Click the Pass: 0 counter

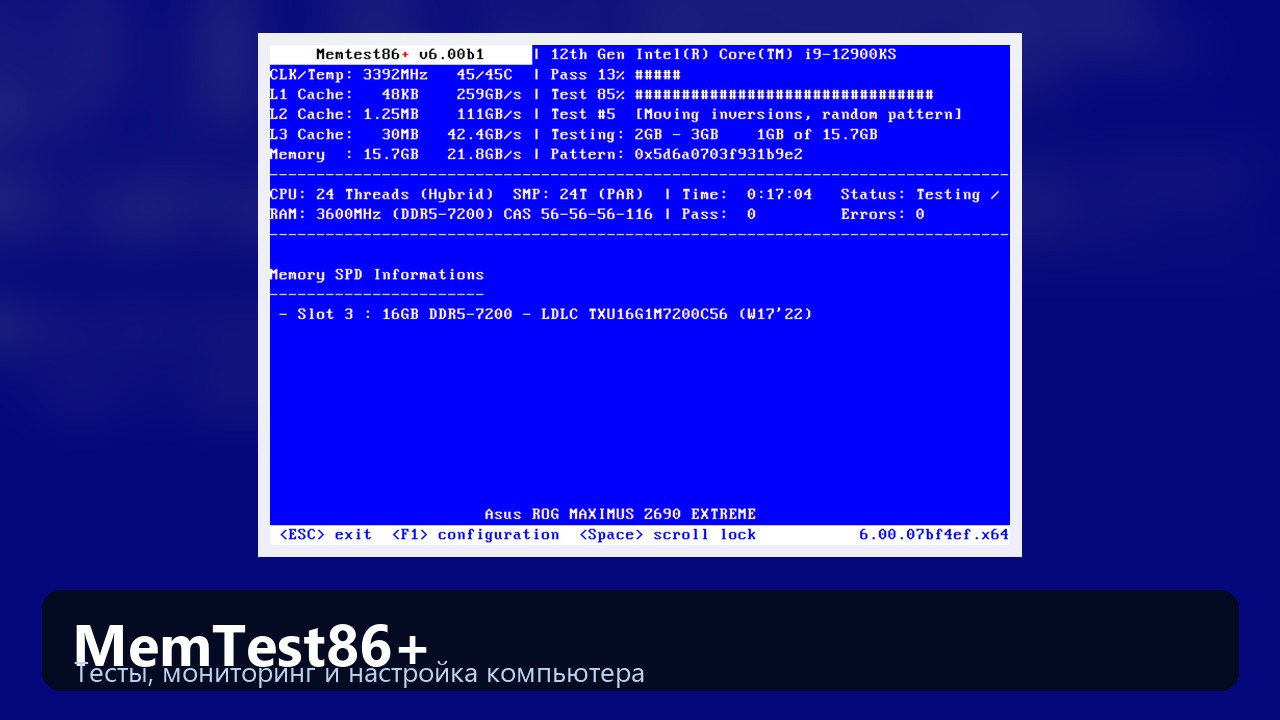[x=718, y=214]
